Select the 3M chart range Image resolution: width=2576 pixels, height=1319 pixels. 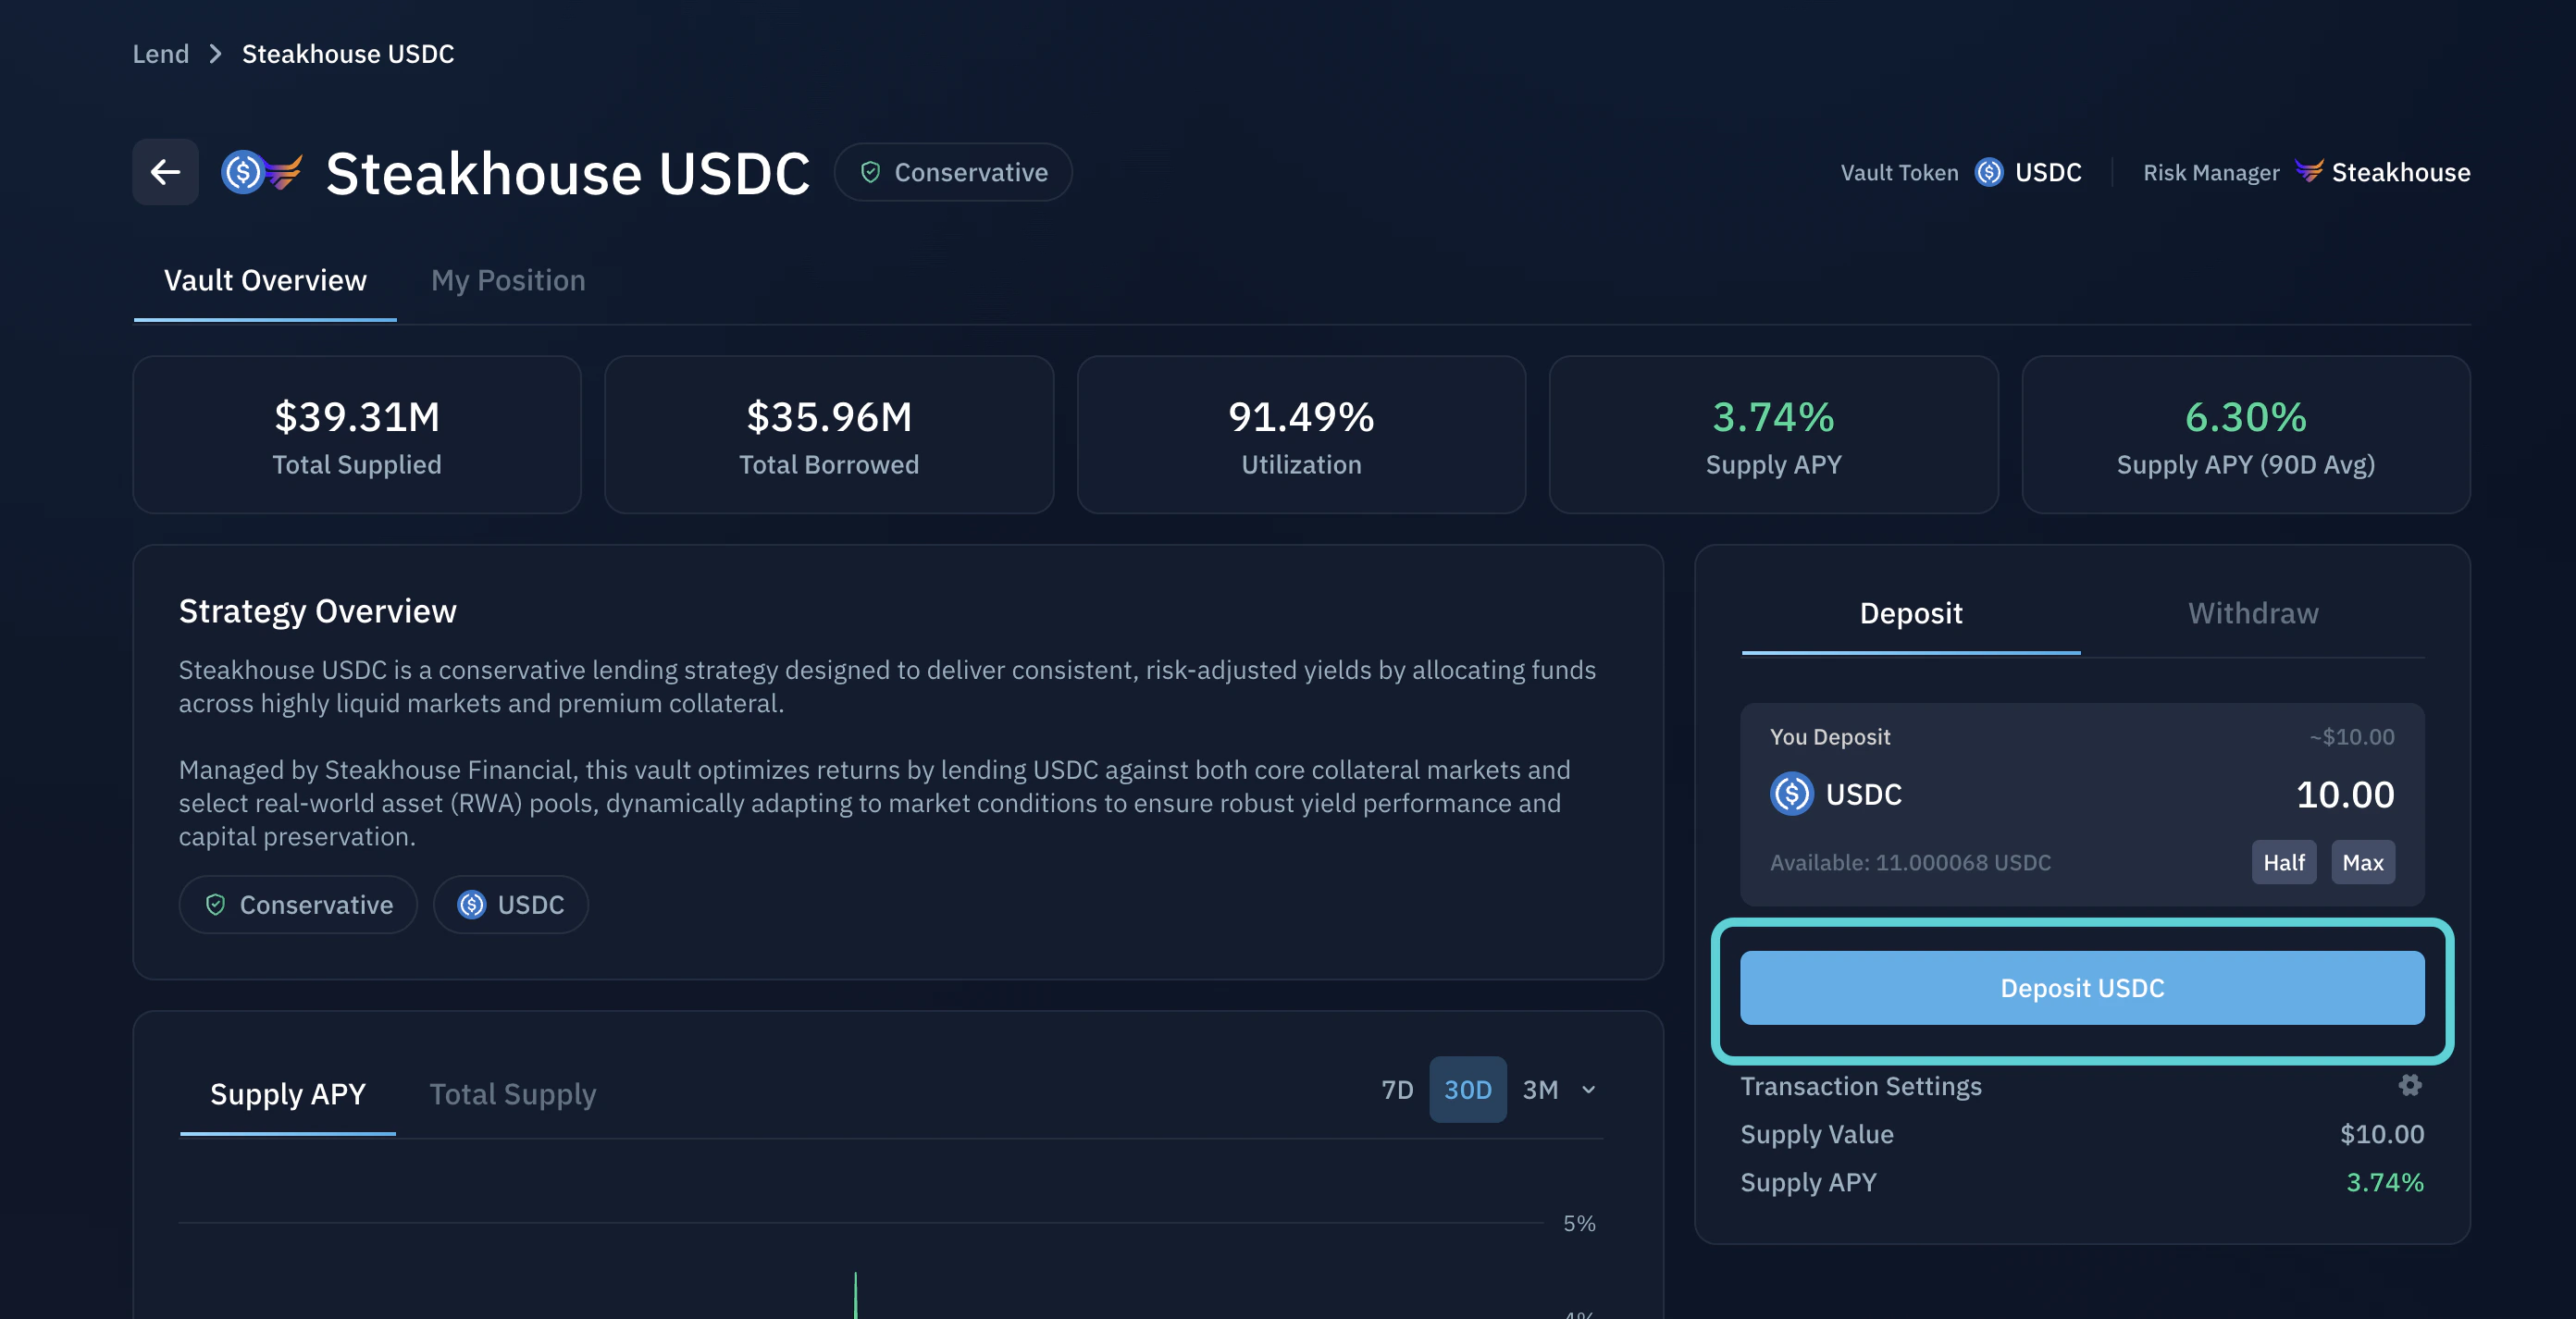point(1540,1089)
